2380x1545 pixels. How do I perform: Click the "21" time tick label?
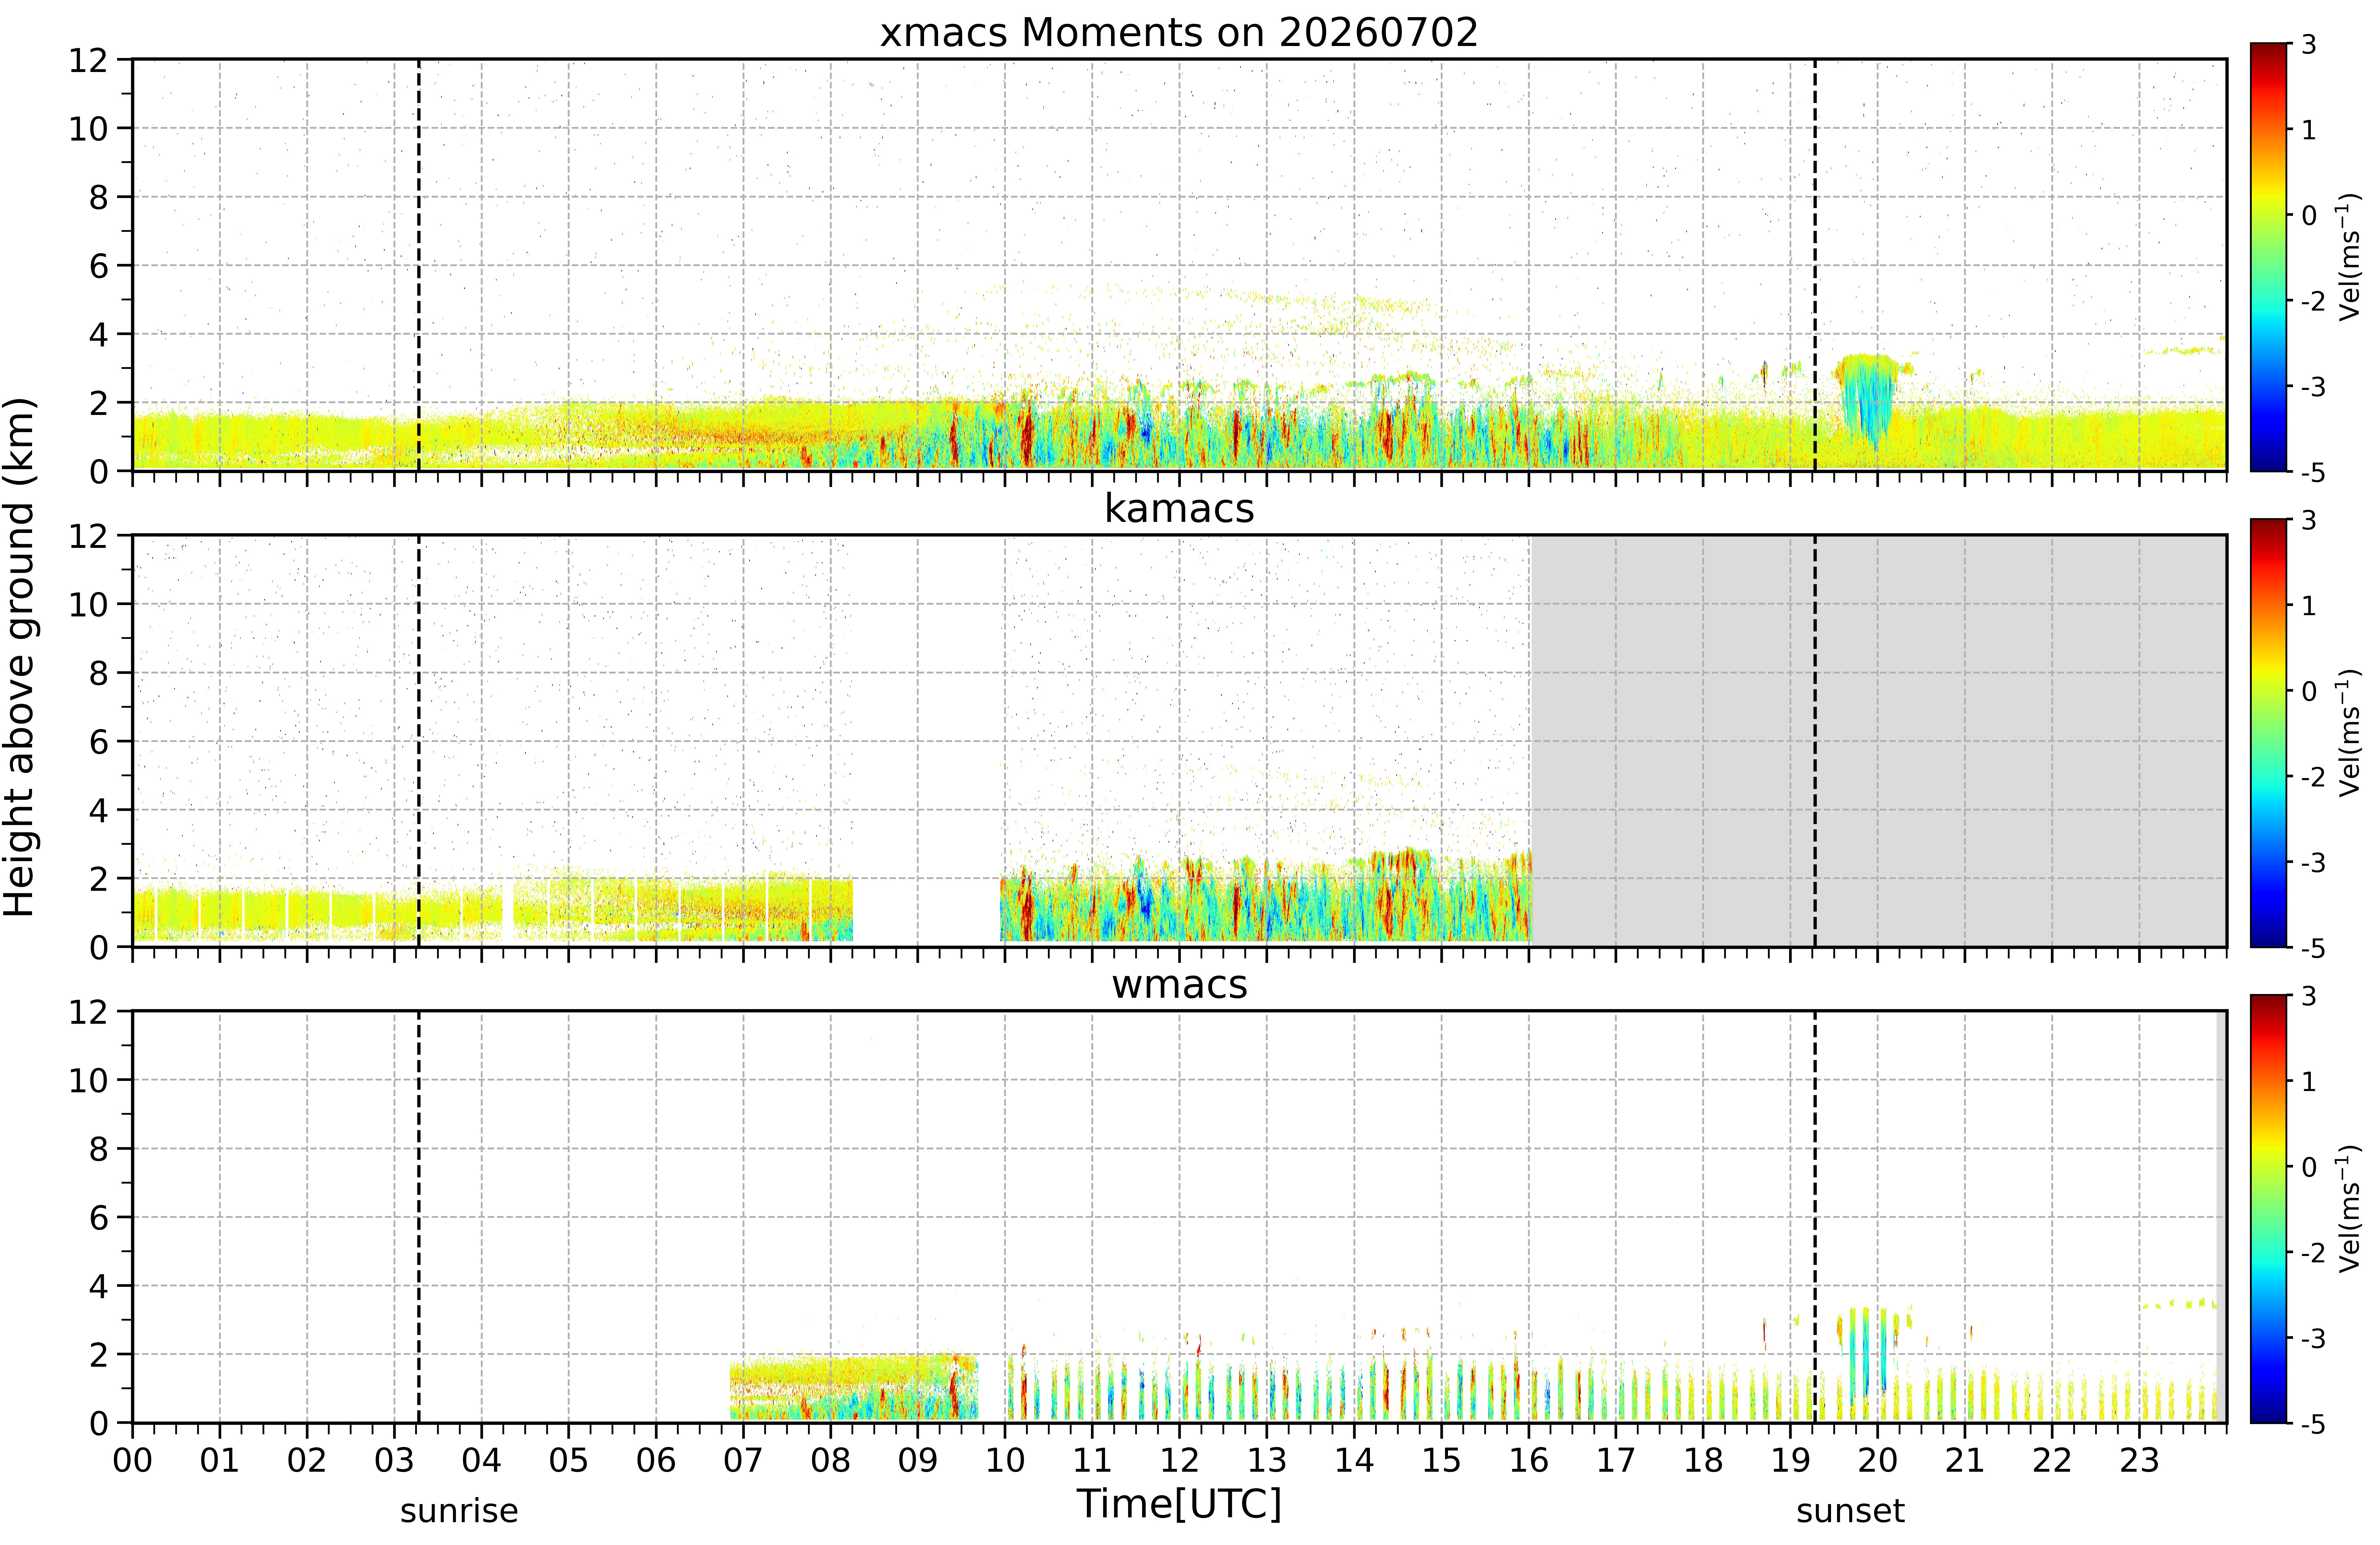(x=1965, y=1461)
